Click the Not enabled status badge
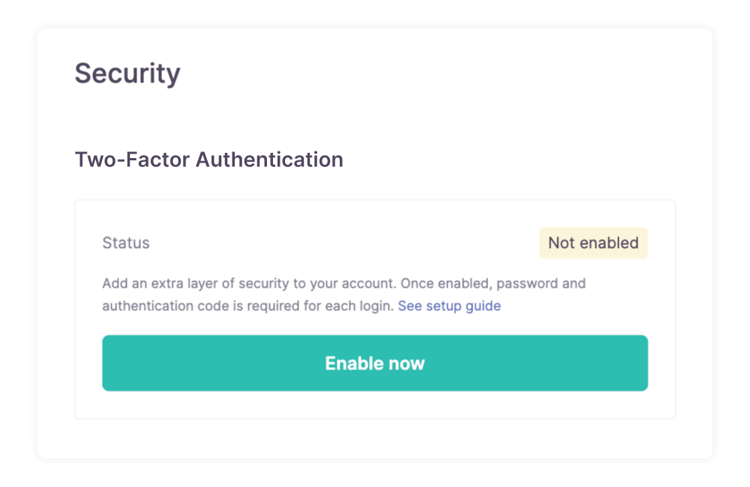This screenshot has width=750, height=487. click(593, 243)
